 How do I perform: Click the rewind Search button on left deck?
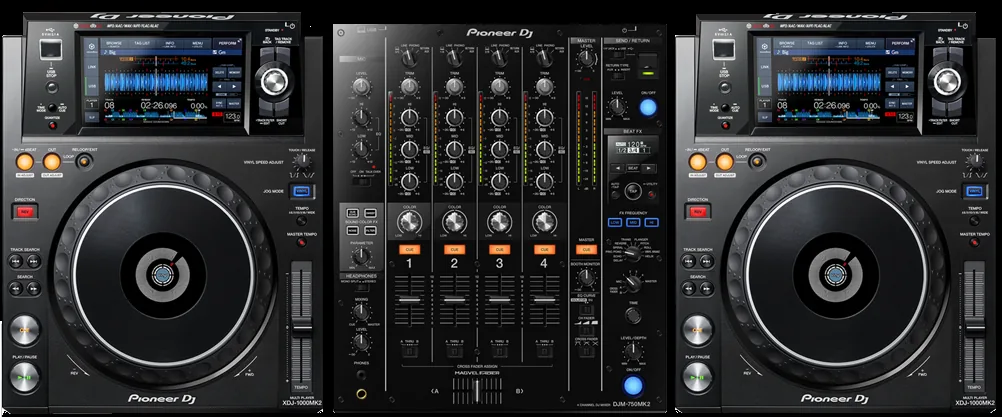click(x=16, y=289)
